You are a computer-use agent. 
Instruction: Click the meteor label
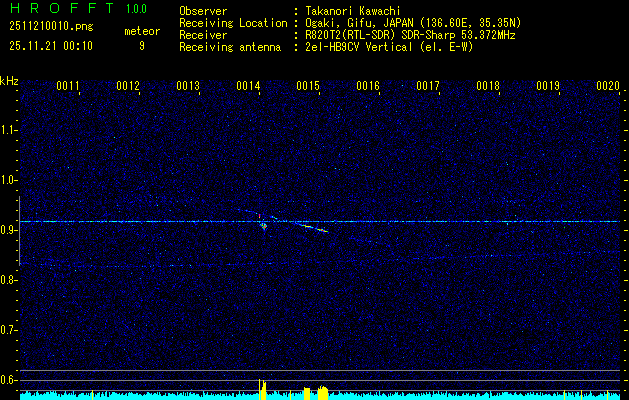142,31
